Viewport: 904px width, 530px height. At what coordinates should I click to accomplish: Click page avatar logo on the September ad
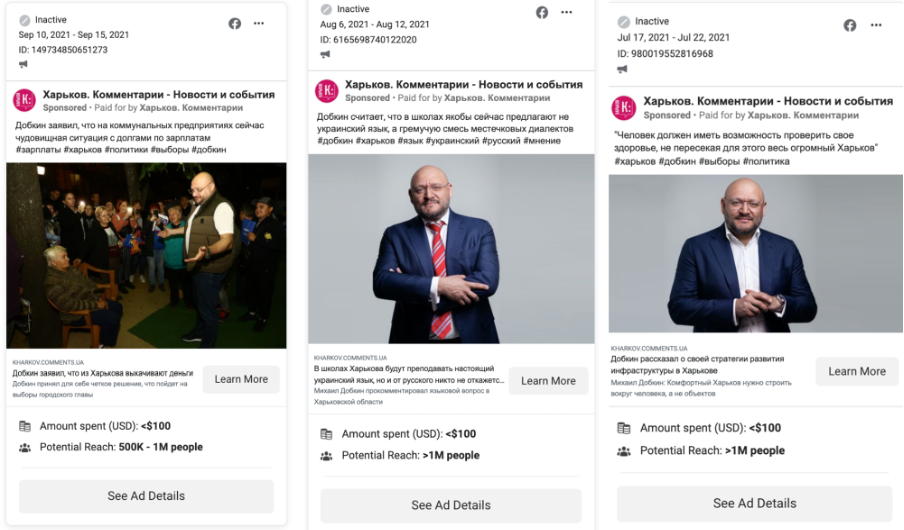(24, 100)
